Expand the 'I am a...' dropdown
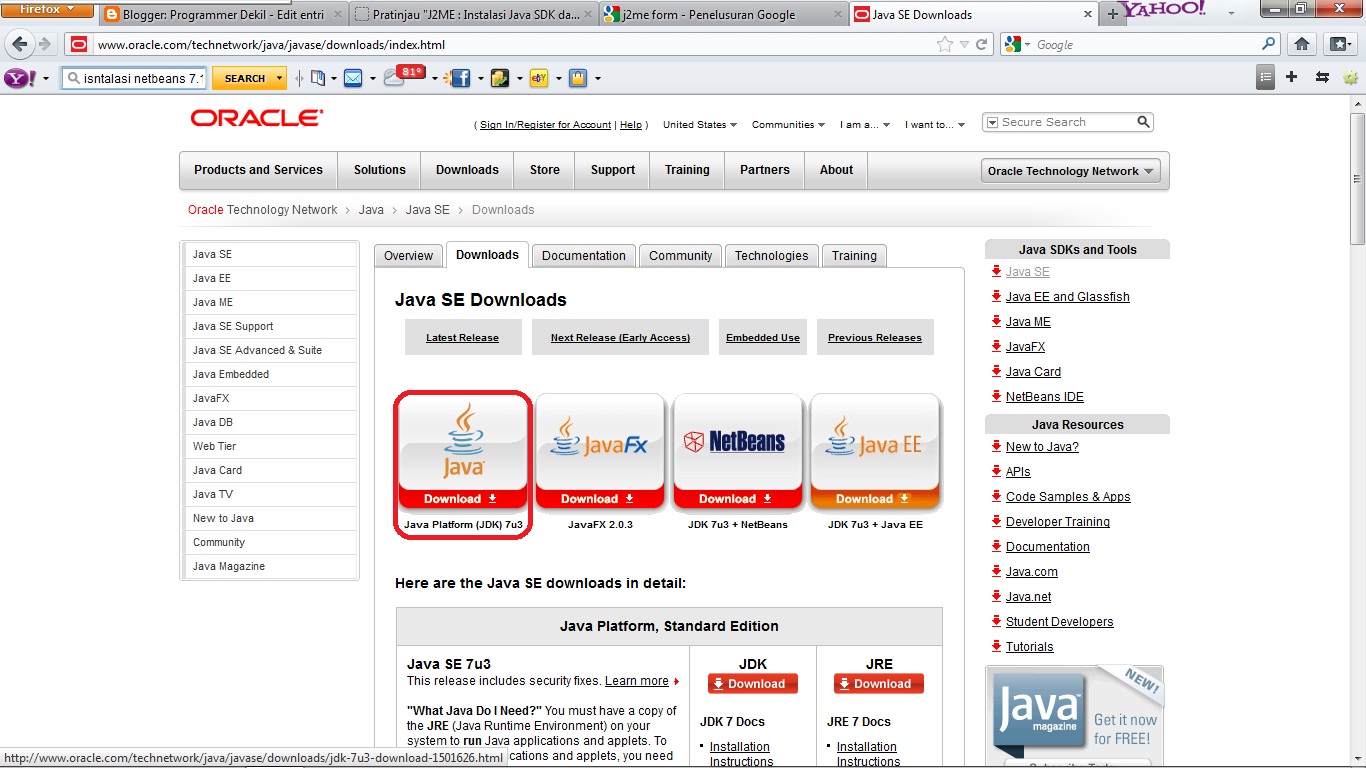Viewport: 1366px width, 768px height. (865, 125)
